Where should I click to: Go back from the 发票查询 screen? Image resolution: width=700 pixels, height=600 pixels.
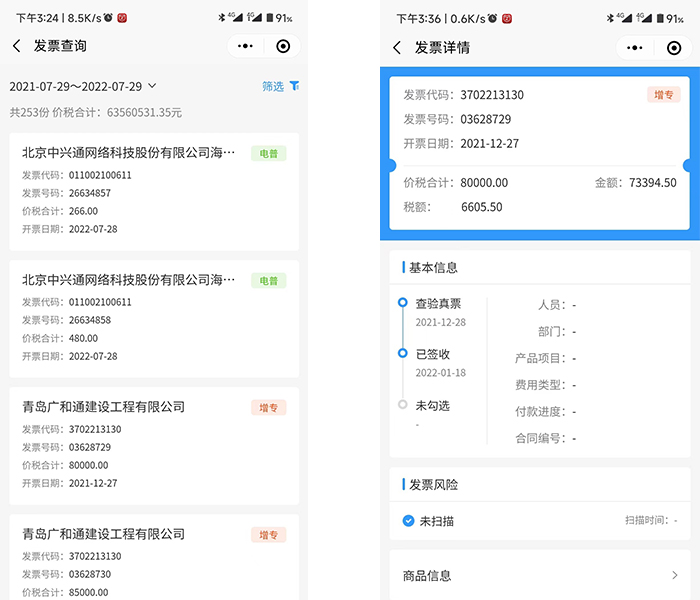click(x=17, y=46)
